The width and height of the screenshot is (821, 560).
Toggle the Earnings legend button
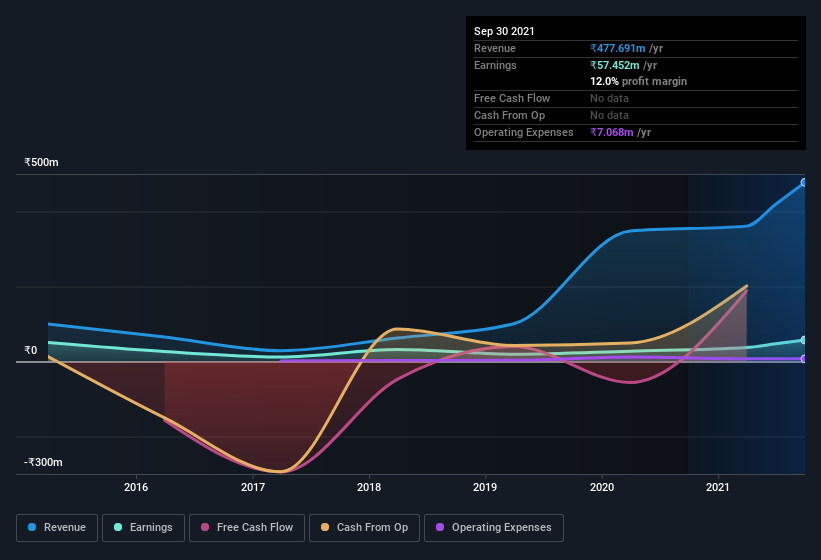[143, 528]
